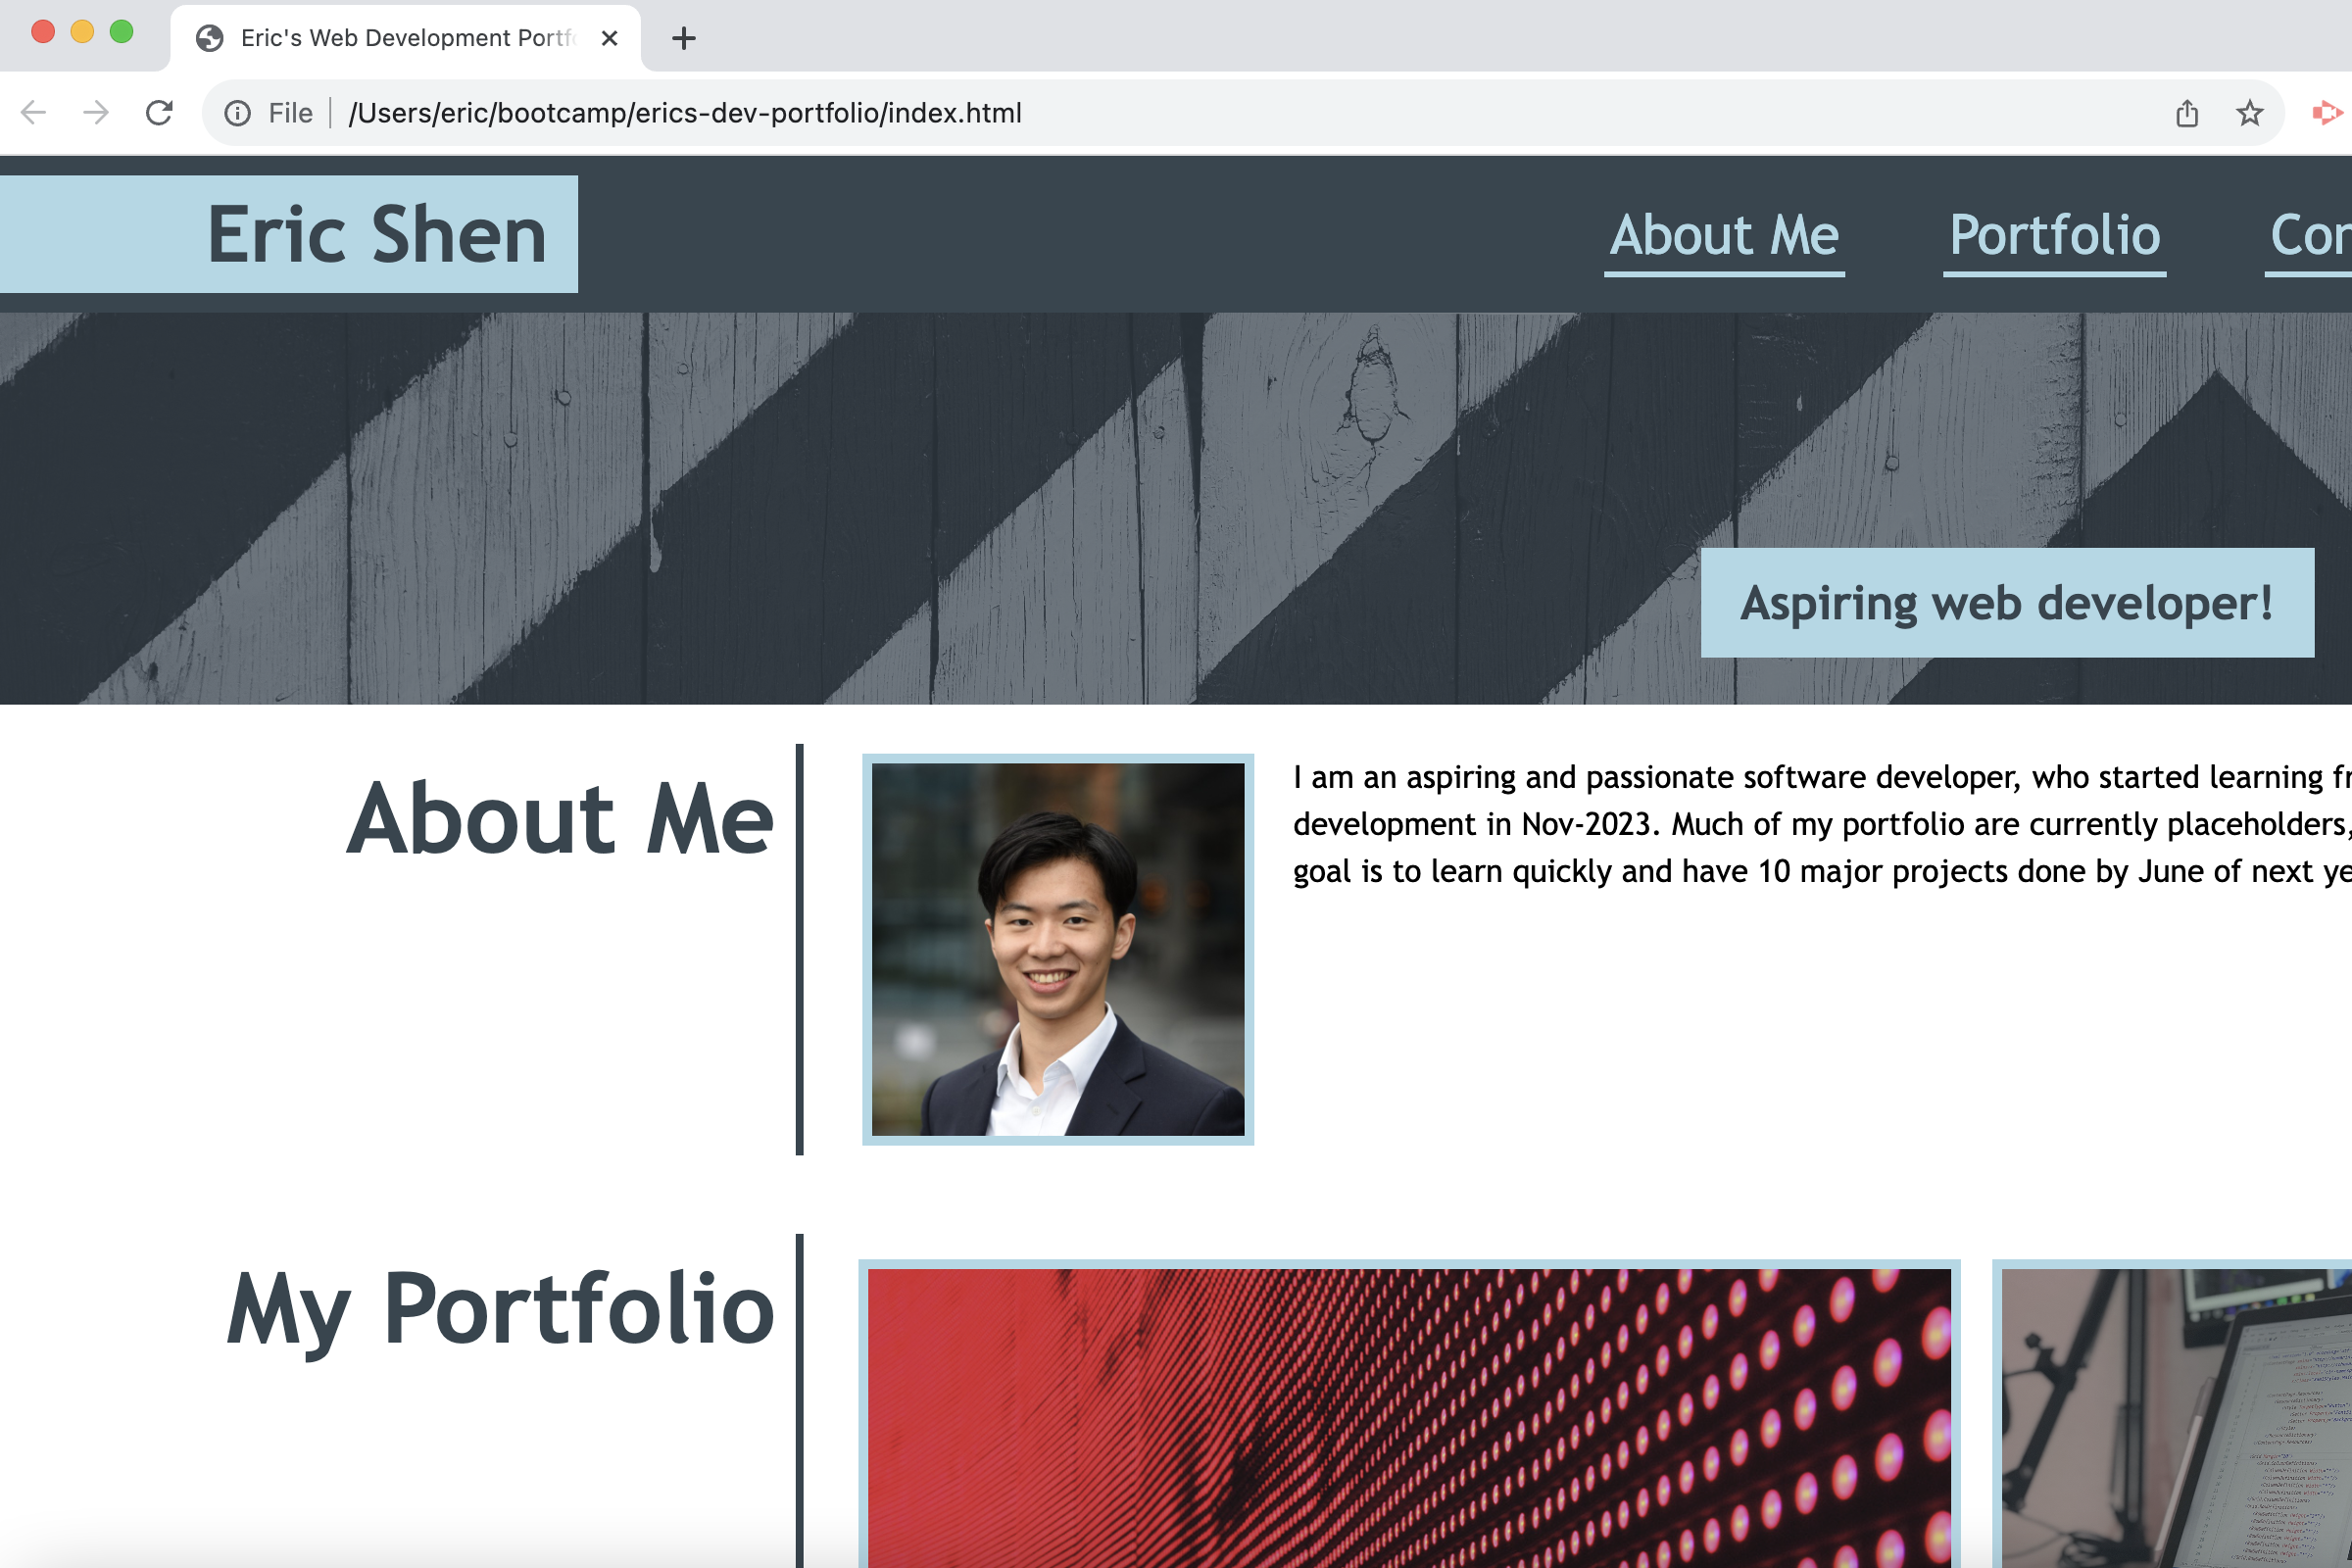Click the back navigation arrow

click(x=33, y=113)
